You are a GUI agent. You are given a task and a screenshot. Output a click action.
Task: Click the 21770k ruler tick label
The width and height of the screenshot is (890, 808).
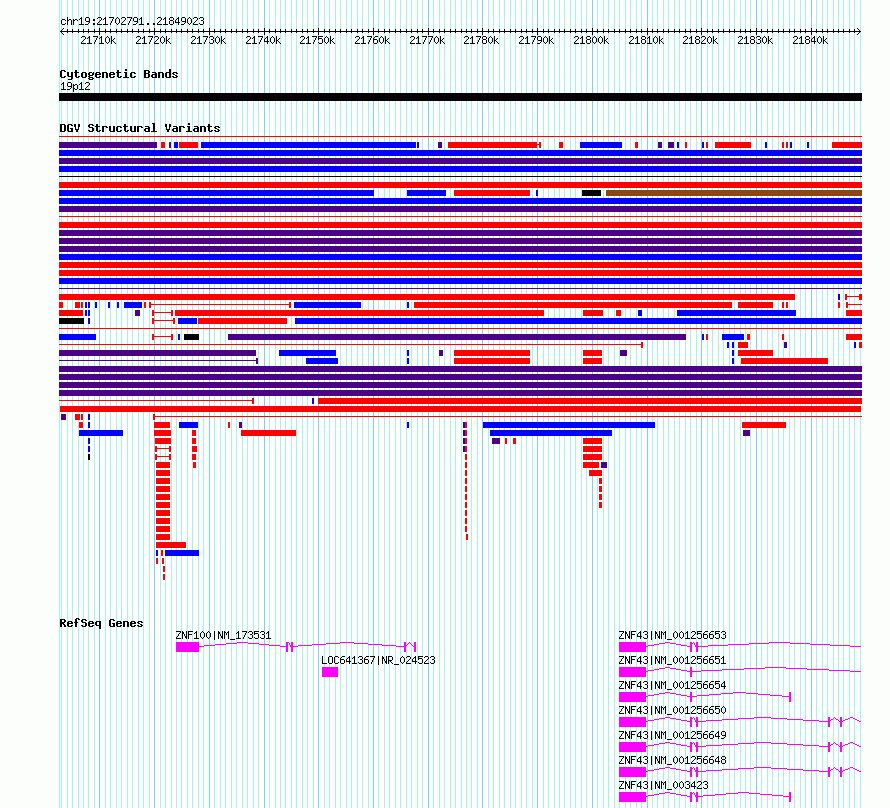pyautogui.click(x=427, y=40)
